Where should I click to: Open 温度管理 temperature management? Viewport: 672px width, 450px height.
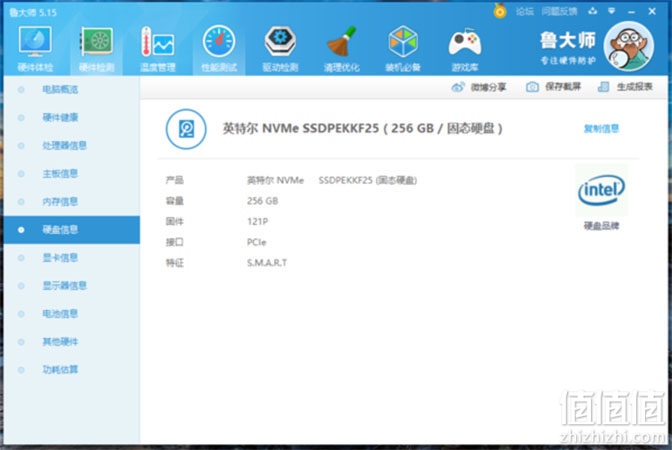158,48
